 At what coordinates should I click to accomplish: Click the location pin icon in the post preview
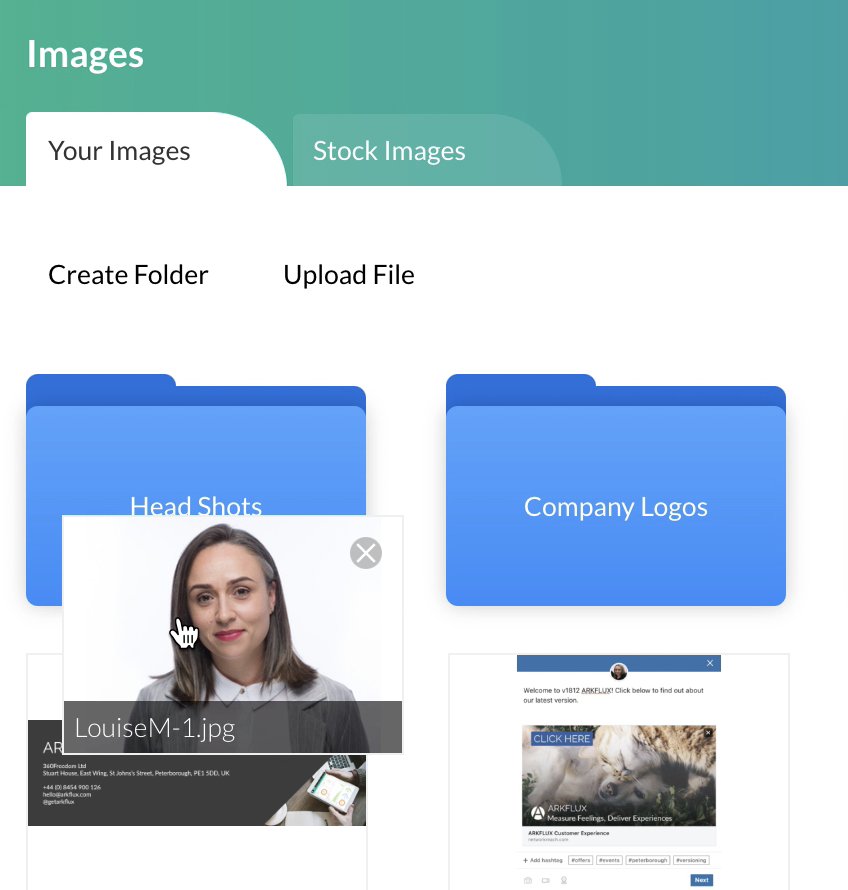point(563,880)
